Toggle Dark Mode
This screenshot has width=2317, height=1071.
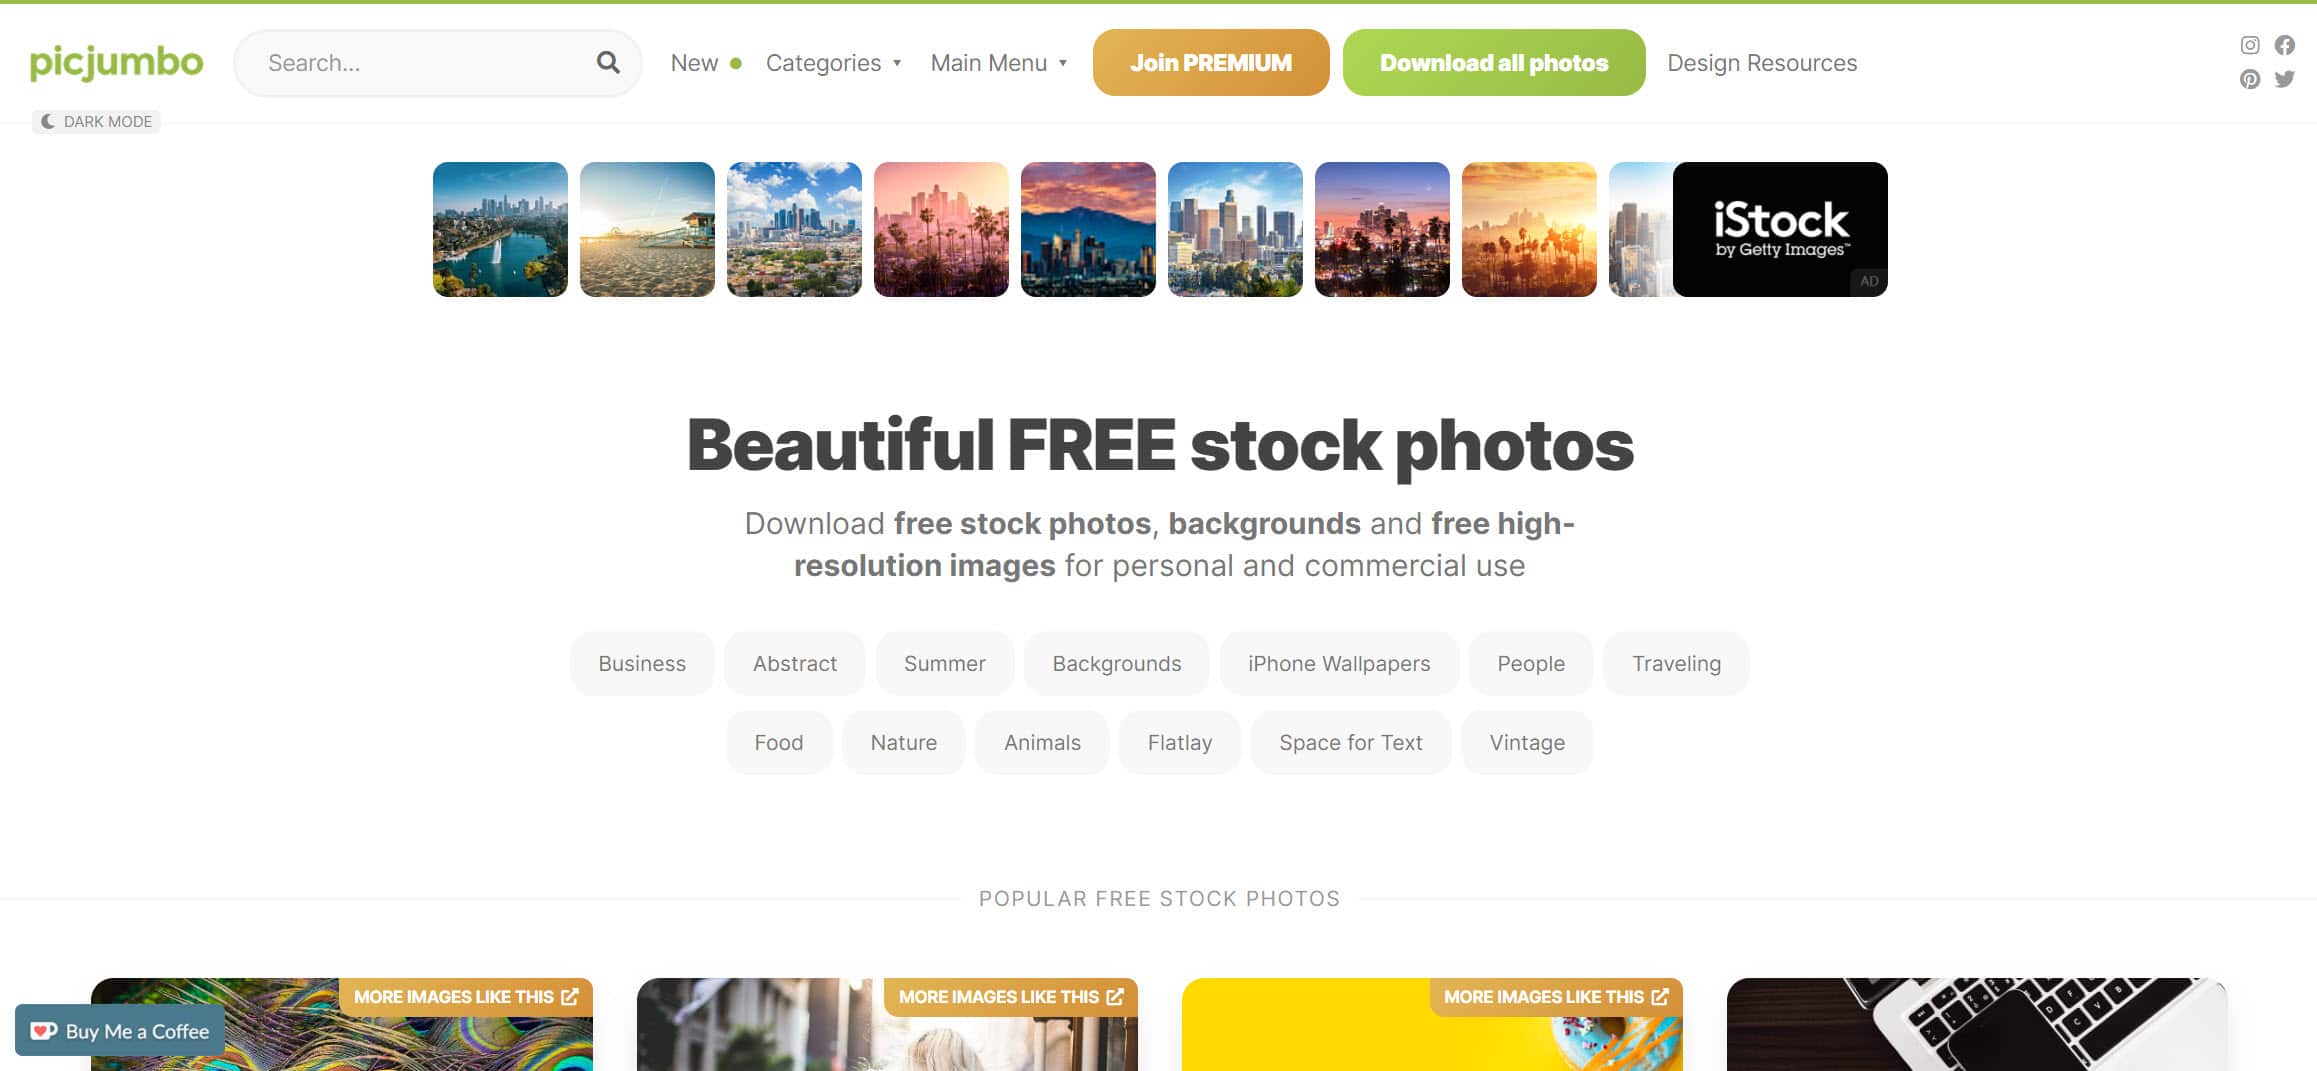tap(96, 122)
